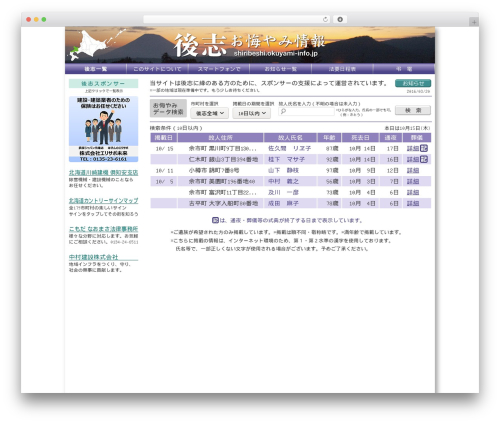
Task: Click the 通夜 column header
Action: (x=391, y=138)
